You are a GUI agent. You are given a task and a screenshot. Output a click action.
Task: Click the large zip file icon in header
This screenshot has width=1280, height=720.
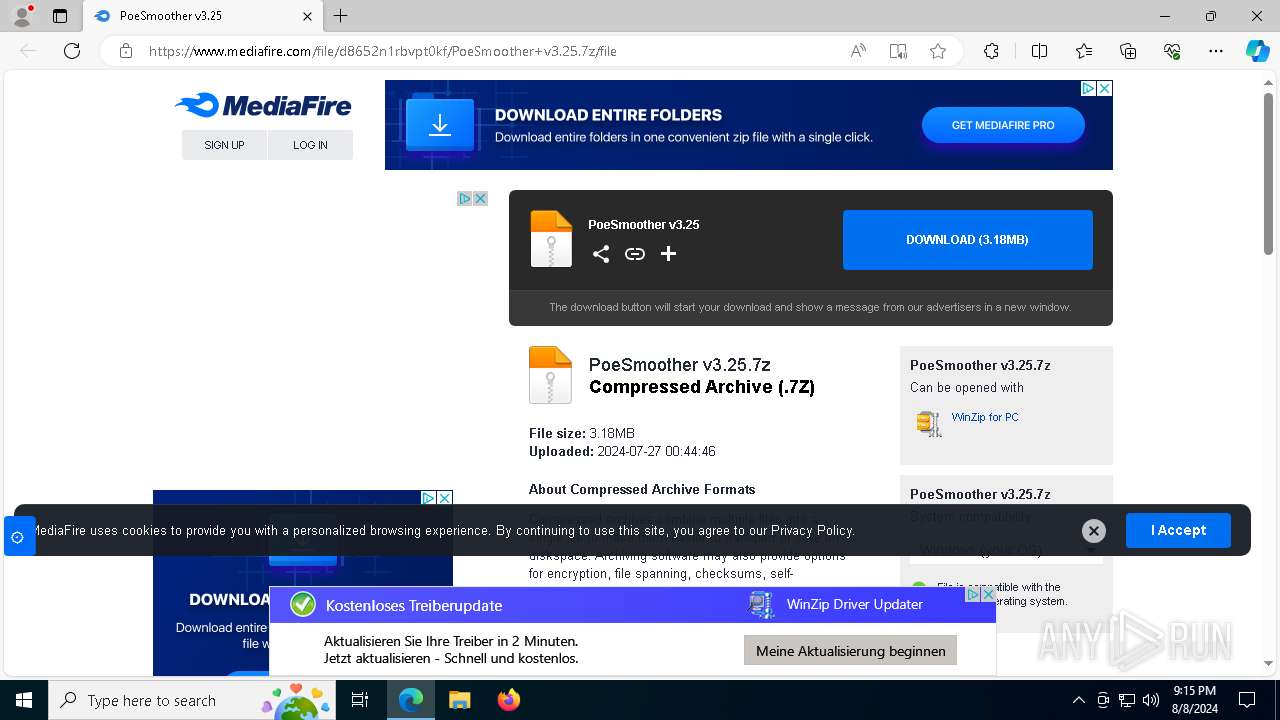point(551,239)
